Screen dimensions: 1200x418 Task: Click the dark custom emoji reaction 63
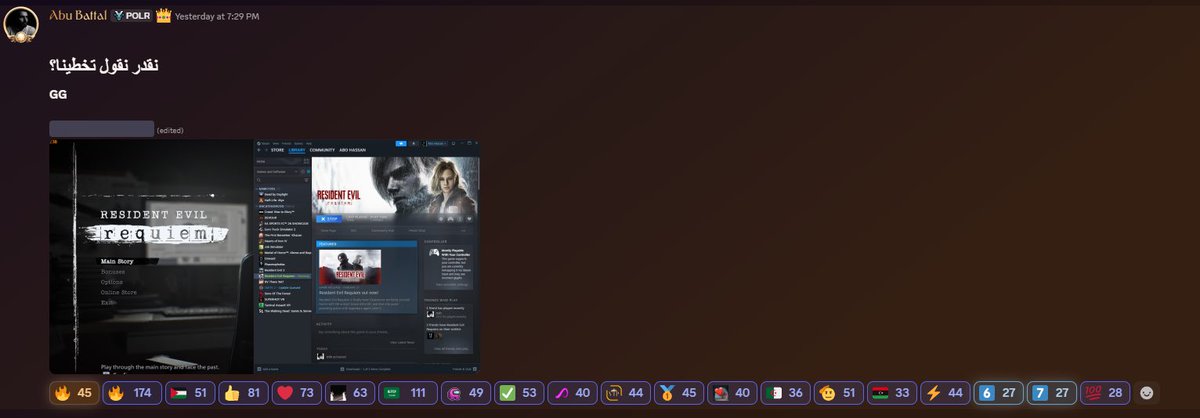tap(349, 393)
